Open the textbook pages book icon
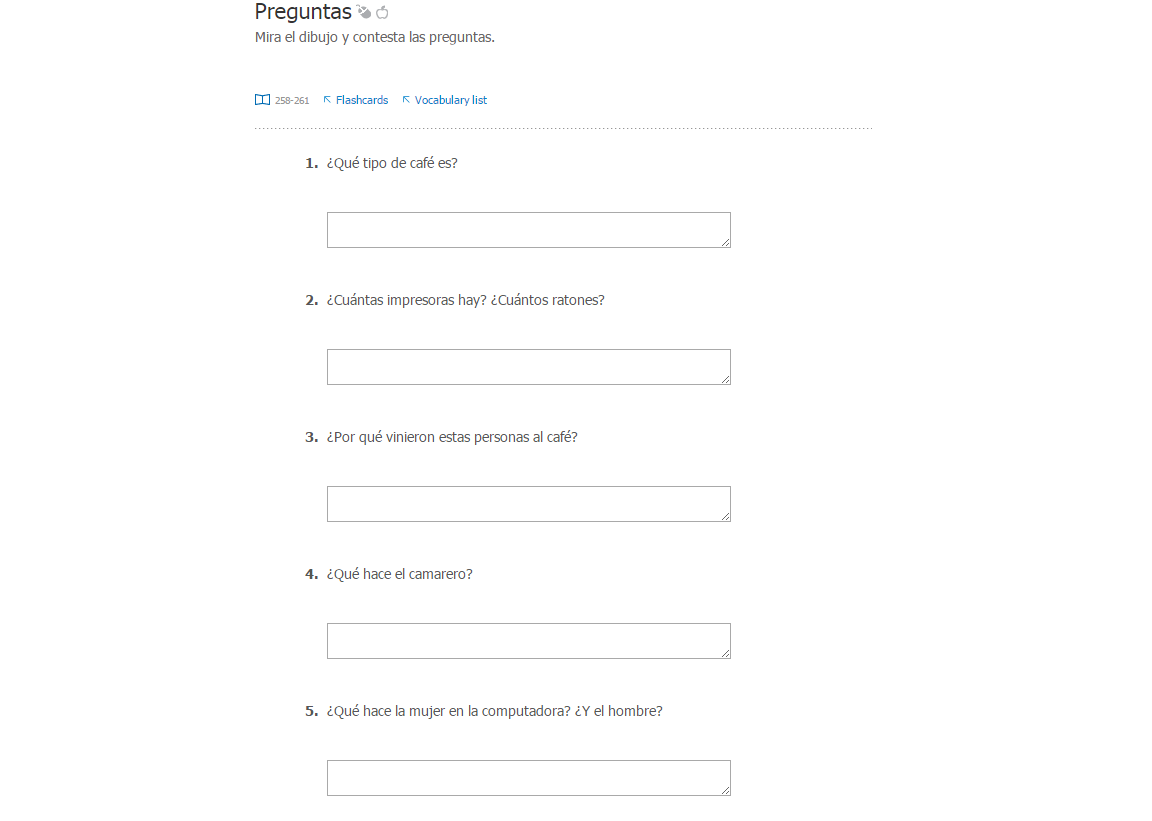This screenshot has width=1152, height=821. tap(262, 100)
